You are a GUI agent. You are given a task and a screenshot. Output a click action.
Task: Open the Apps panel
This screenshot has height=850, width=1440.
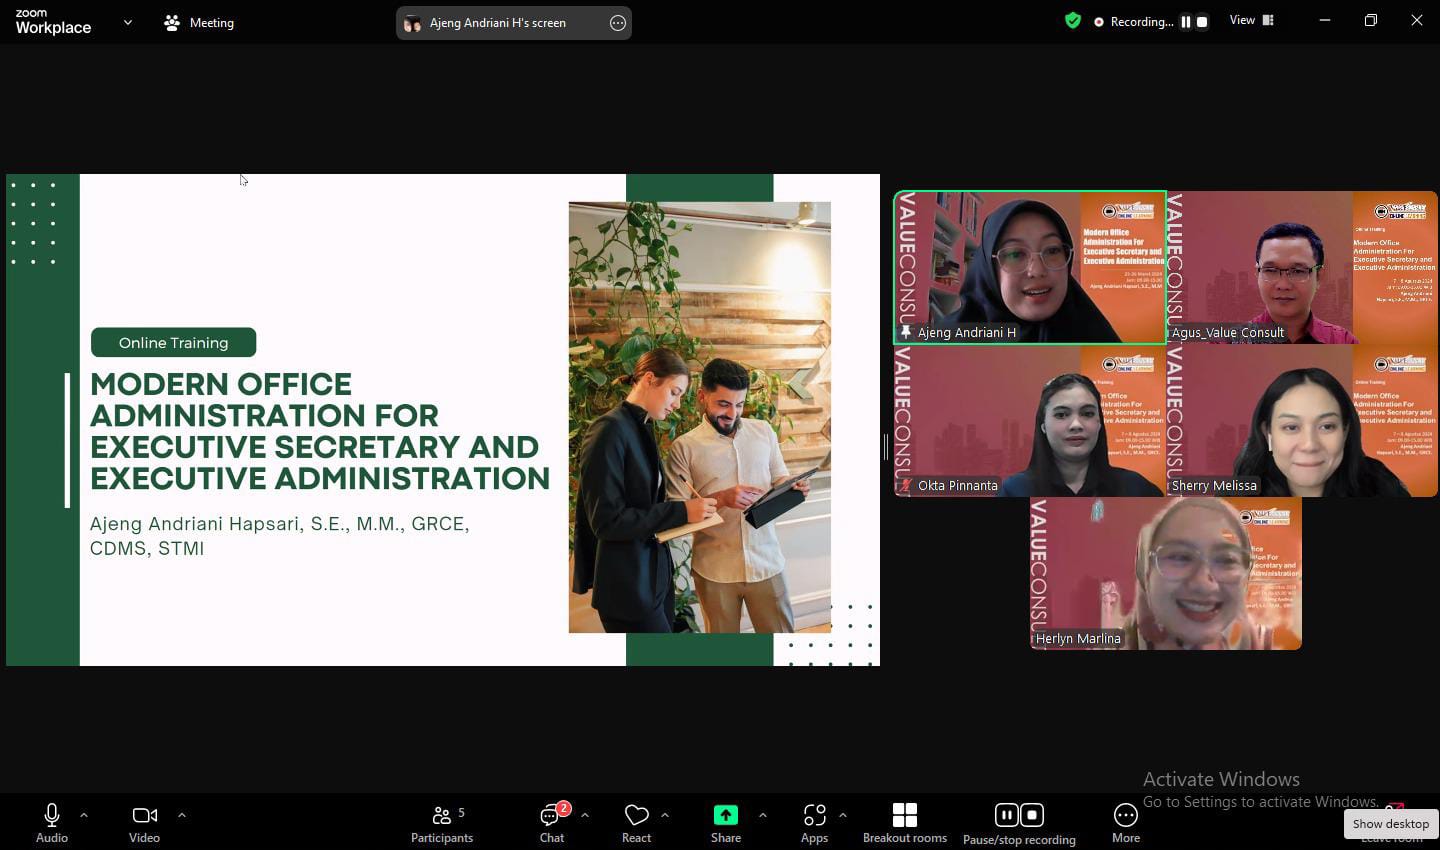pyautogui.click(x=814, y=824)
